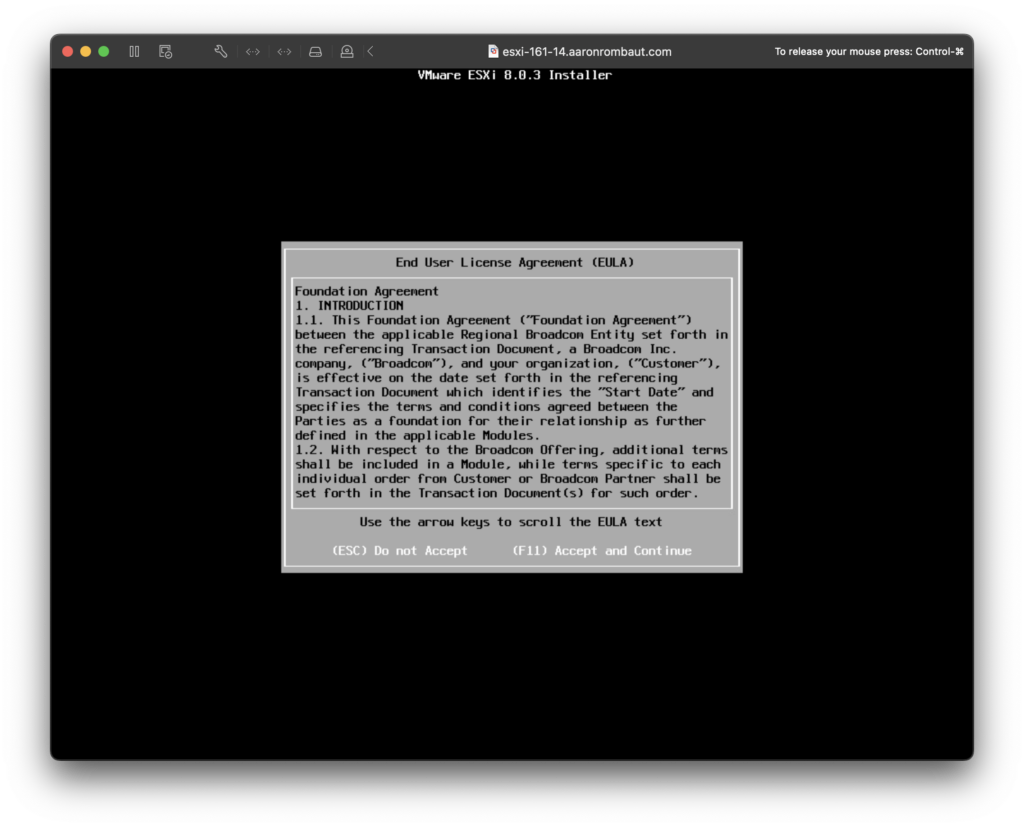
Task: Click the first network adapter icon
Action: click(x=253, y=51)
